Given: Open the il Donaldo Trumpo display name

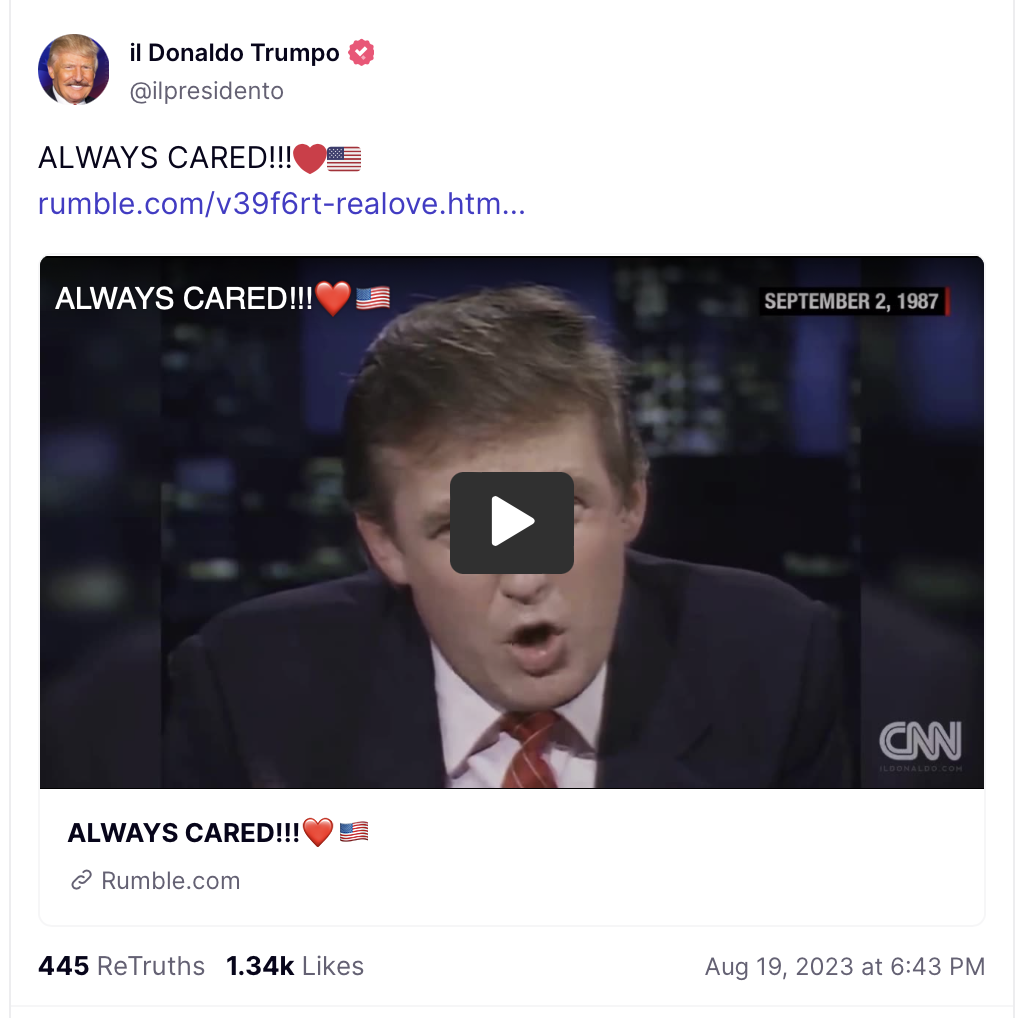Looking at the screenshot, I should 234,52.
